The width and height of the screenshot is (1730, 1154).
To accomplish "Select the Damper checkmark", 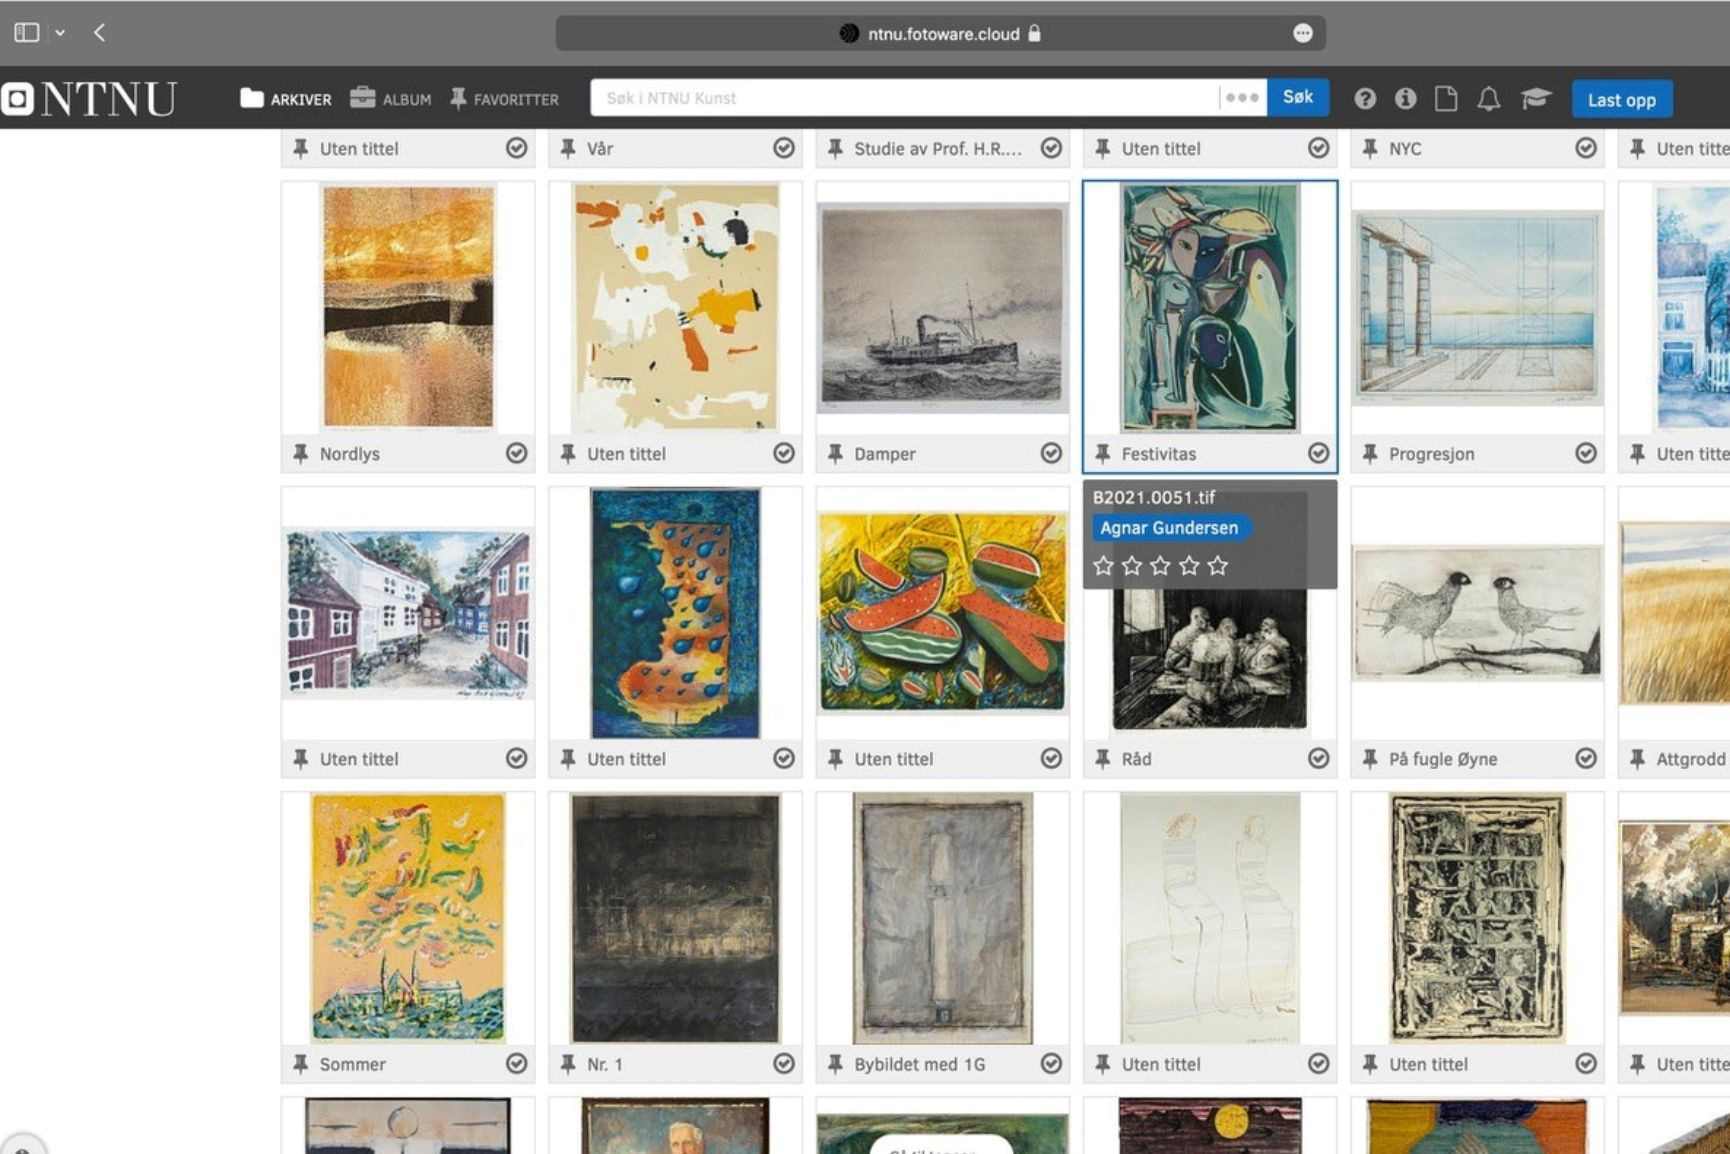I will [x=1051, y=453].
